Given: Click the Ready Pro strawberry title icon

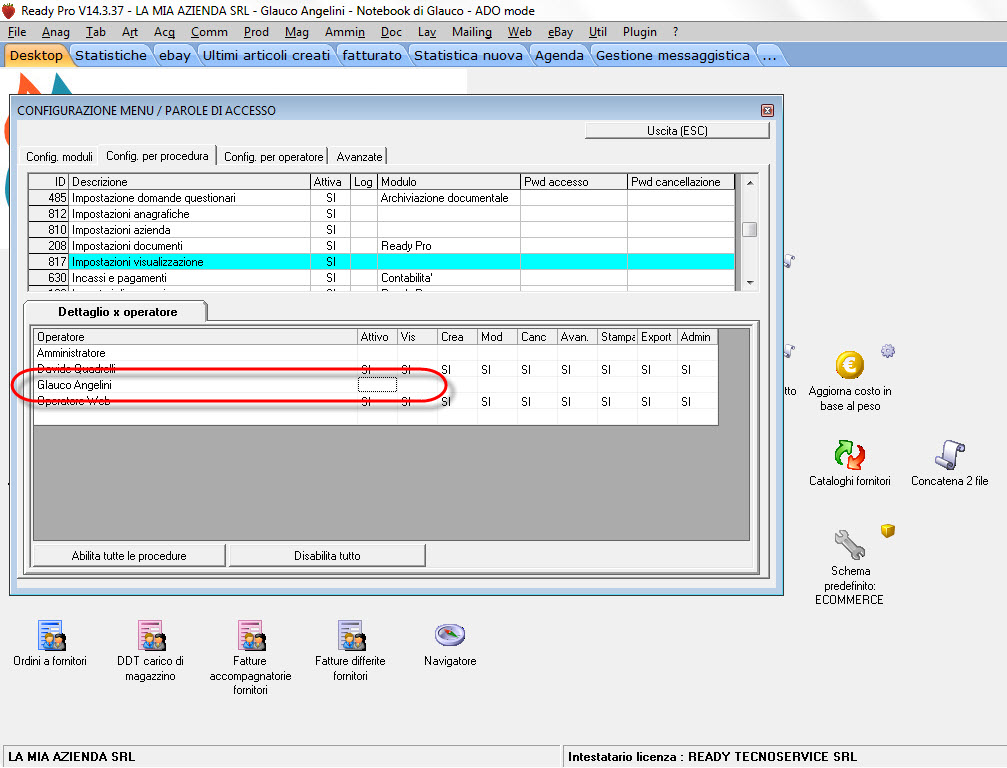Looking at the screenshot, I should [8, 10].
